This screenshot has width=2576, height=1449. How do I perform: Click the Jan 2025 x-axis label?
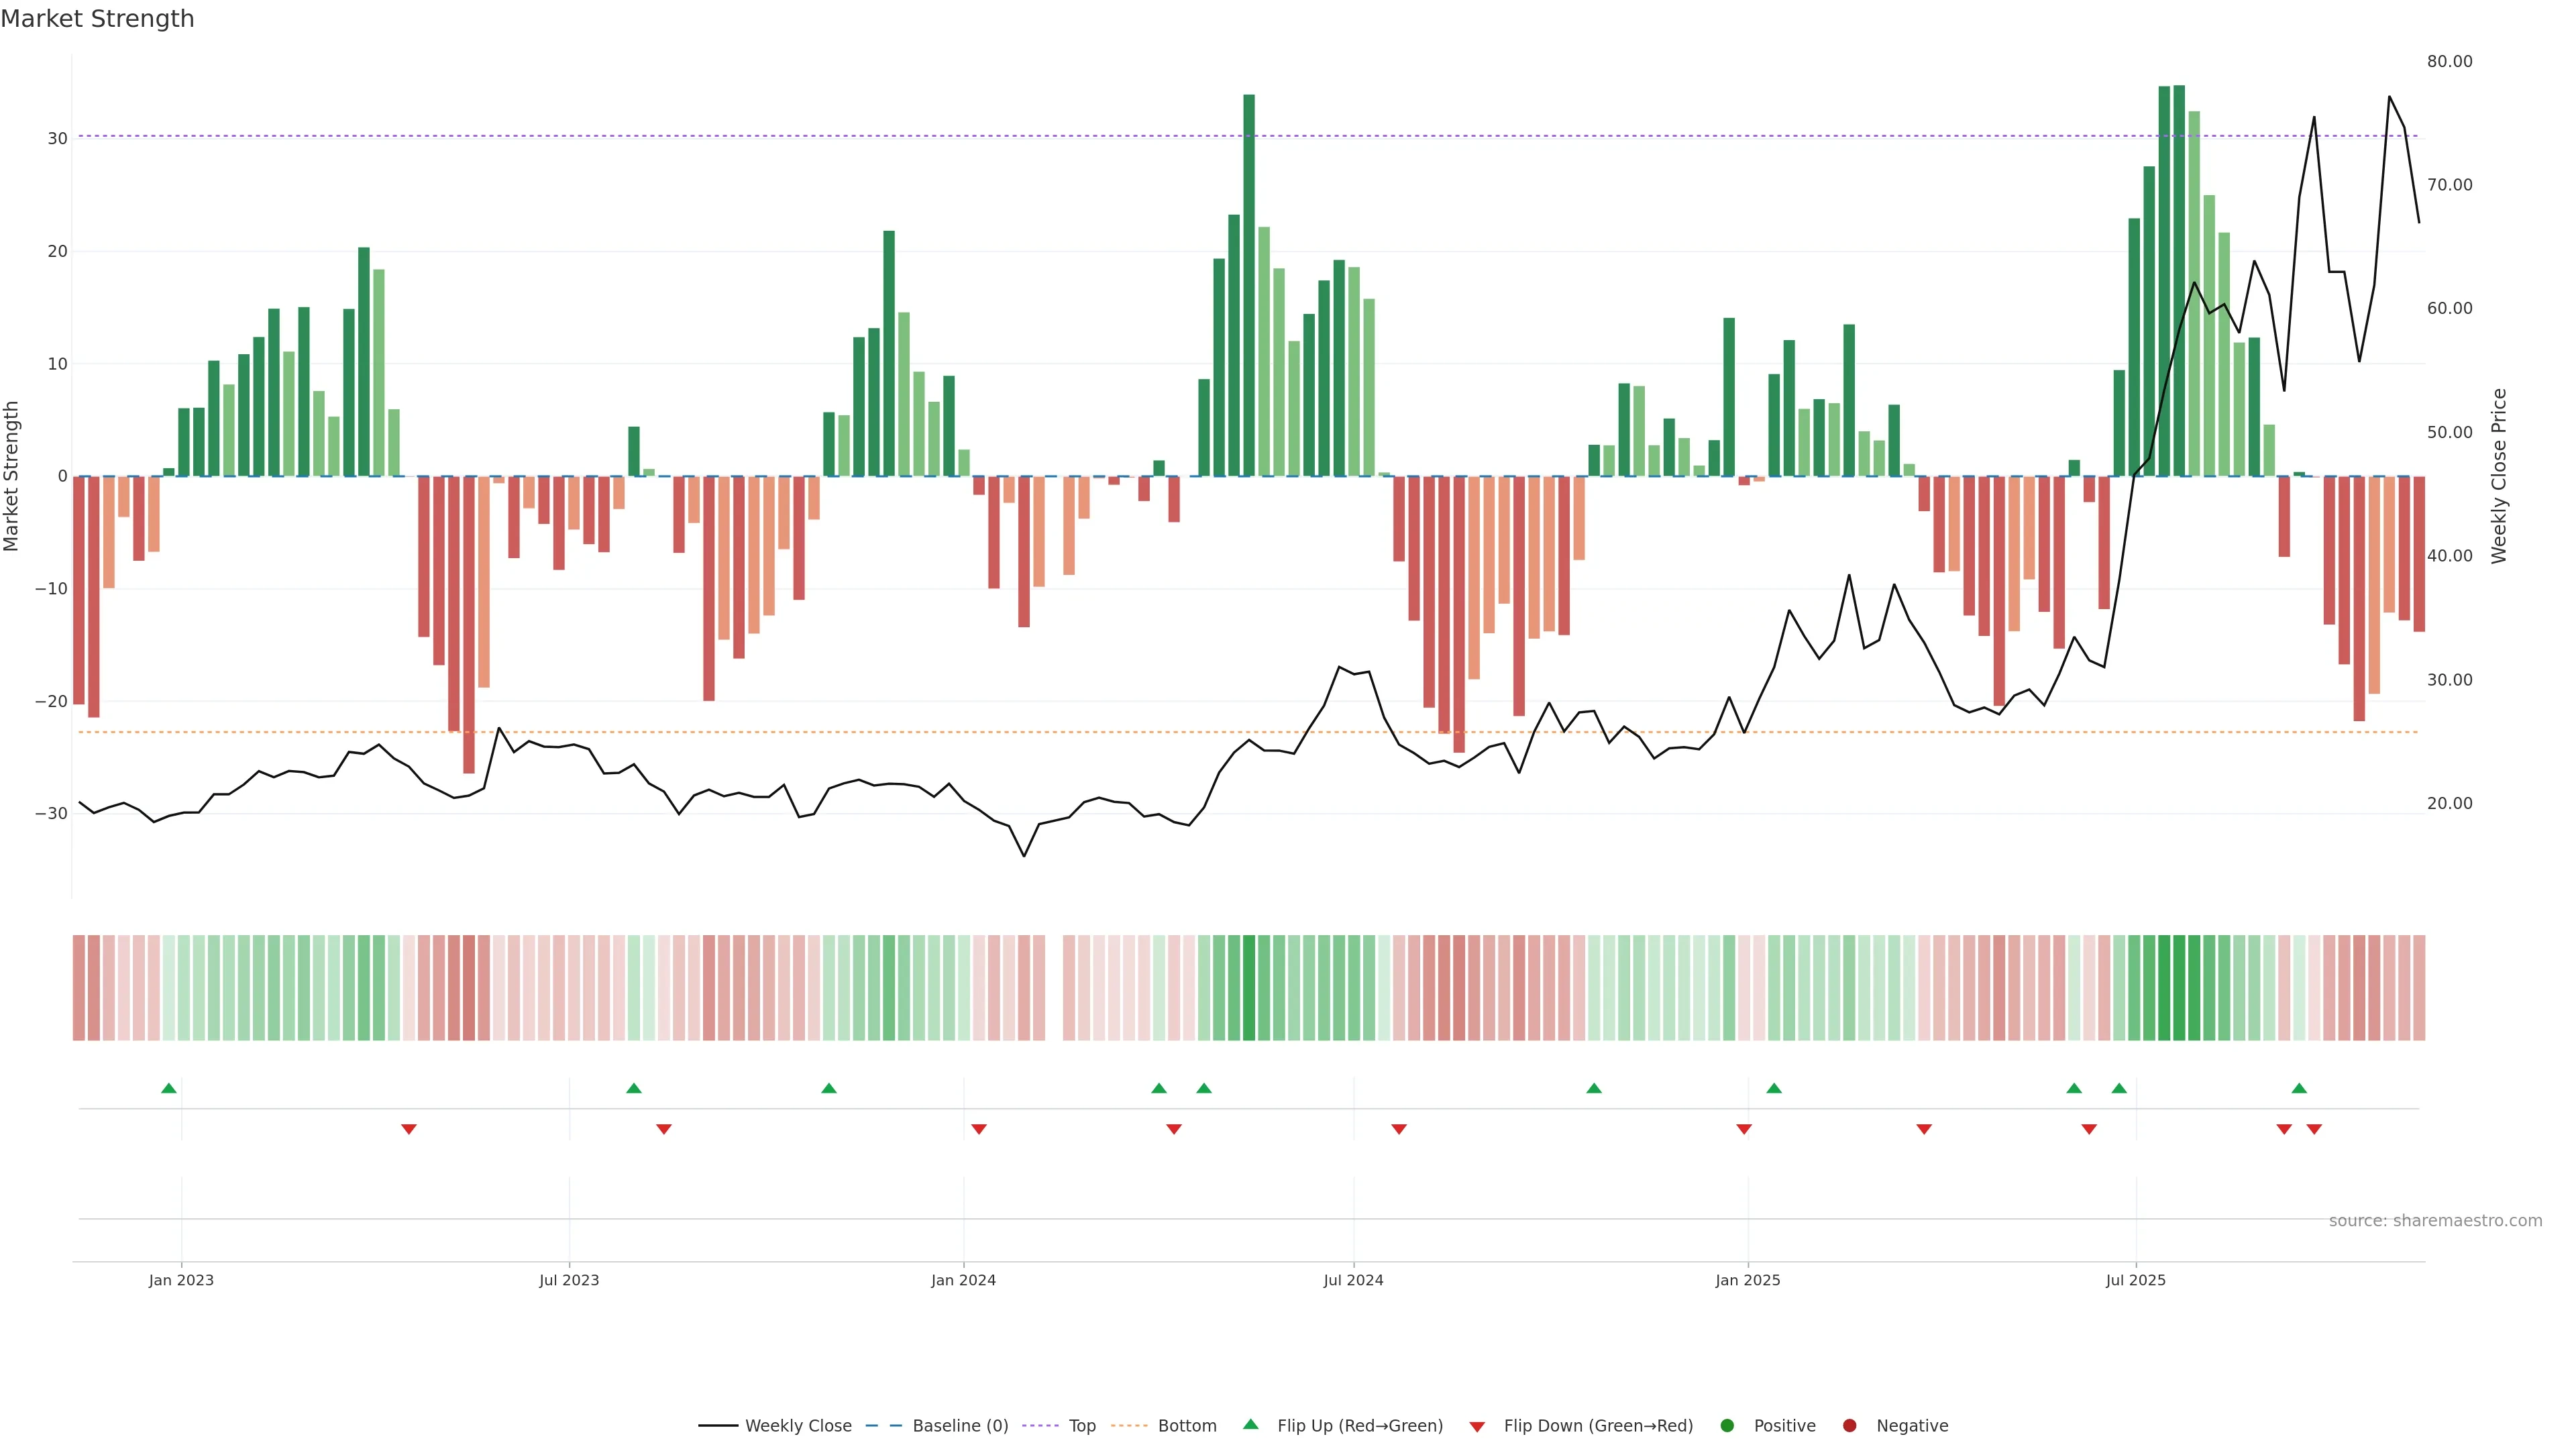[1747, 1280]
